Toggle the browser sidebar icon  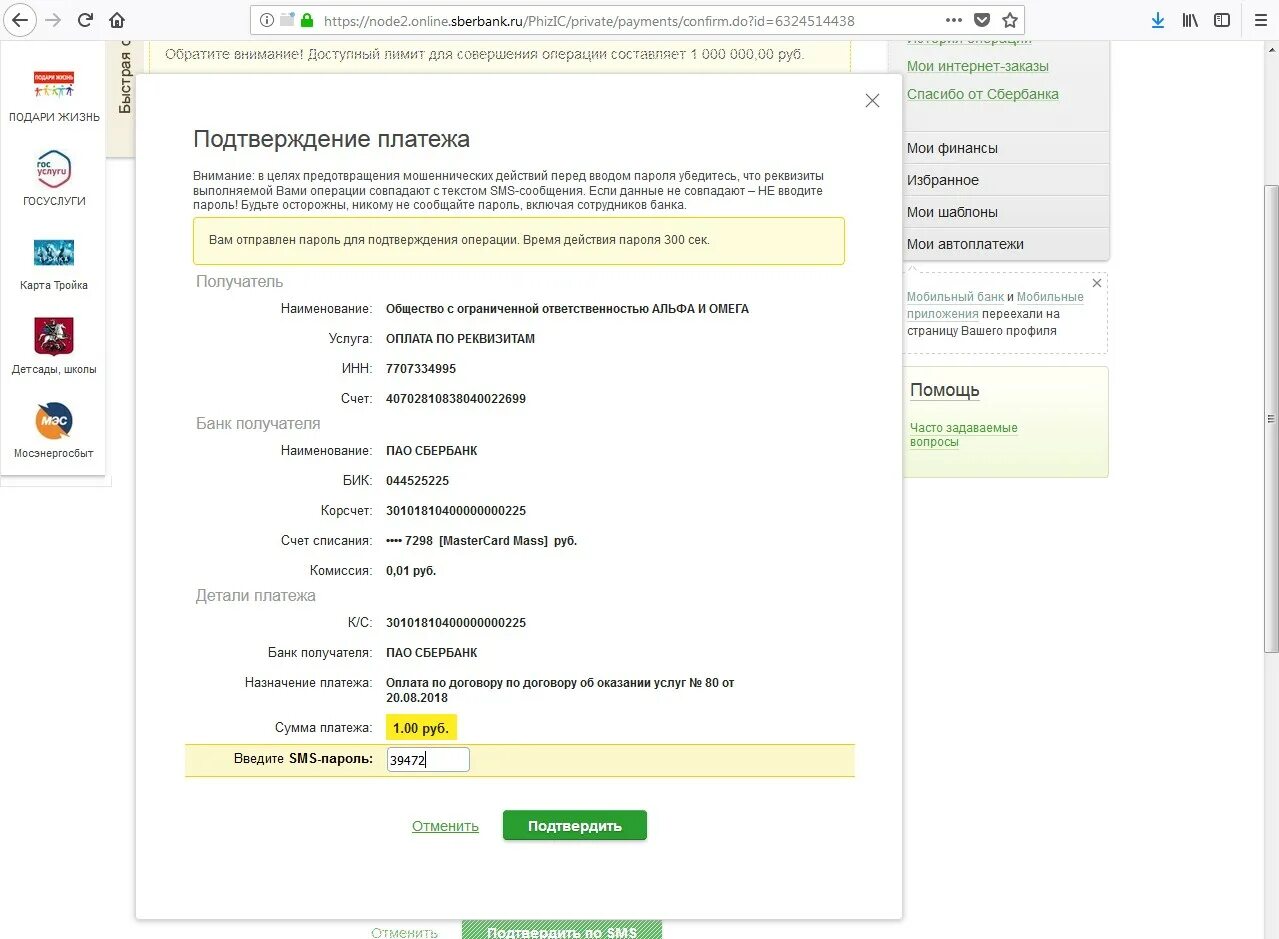(1222, 20)
